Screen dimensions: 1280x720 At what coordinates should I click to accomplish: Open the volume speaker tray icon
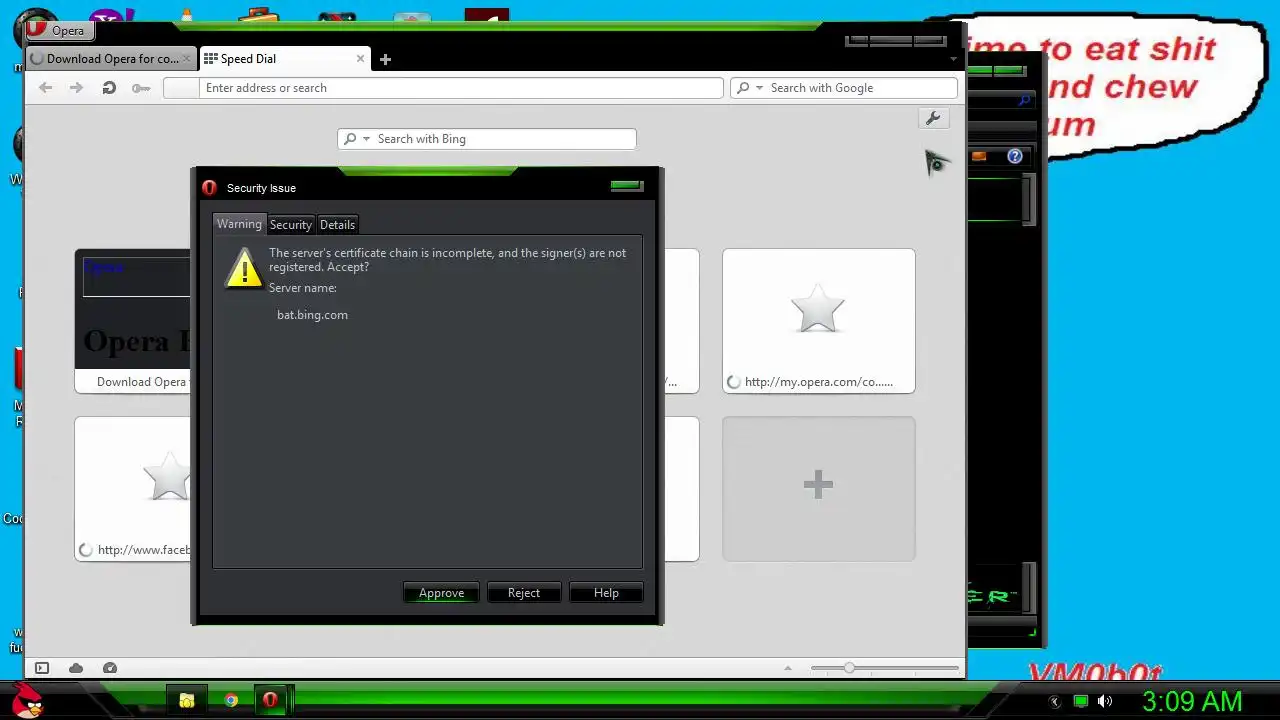[x=1105, y=701]
